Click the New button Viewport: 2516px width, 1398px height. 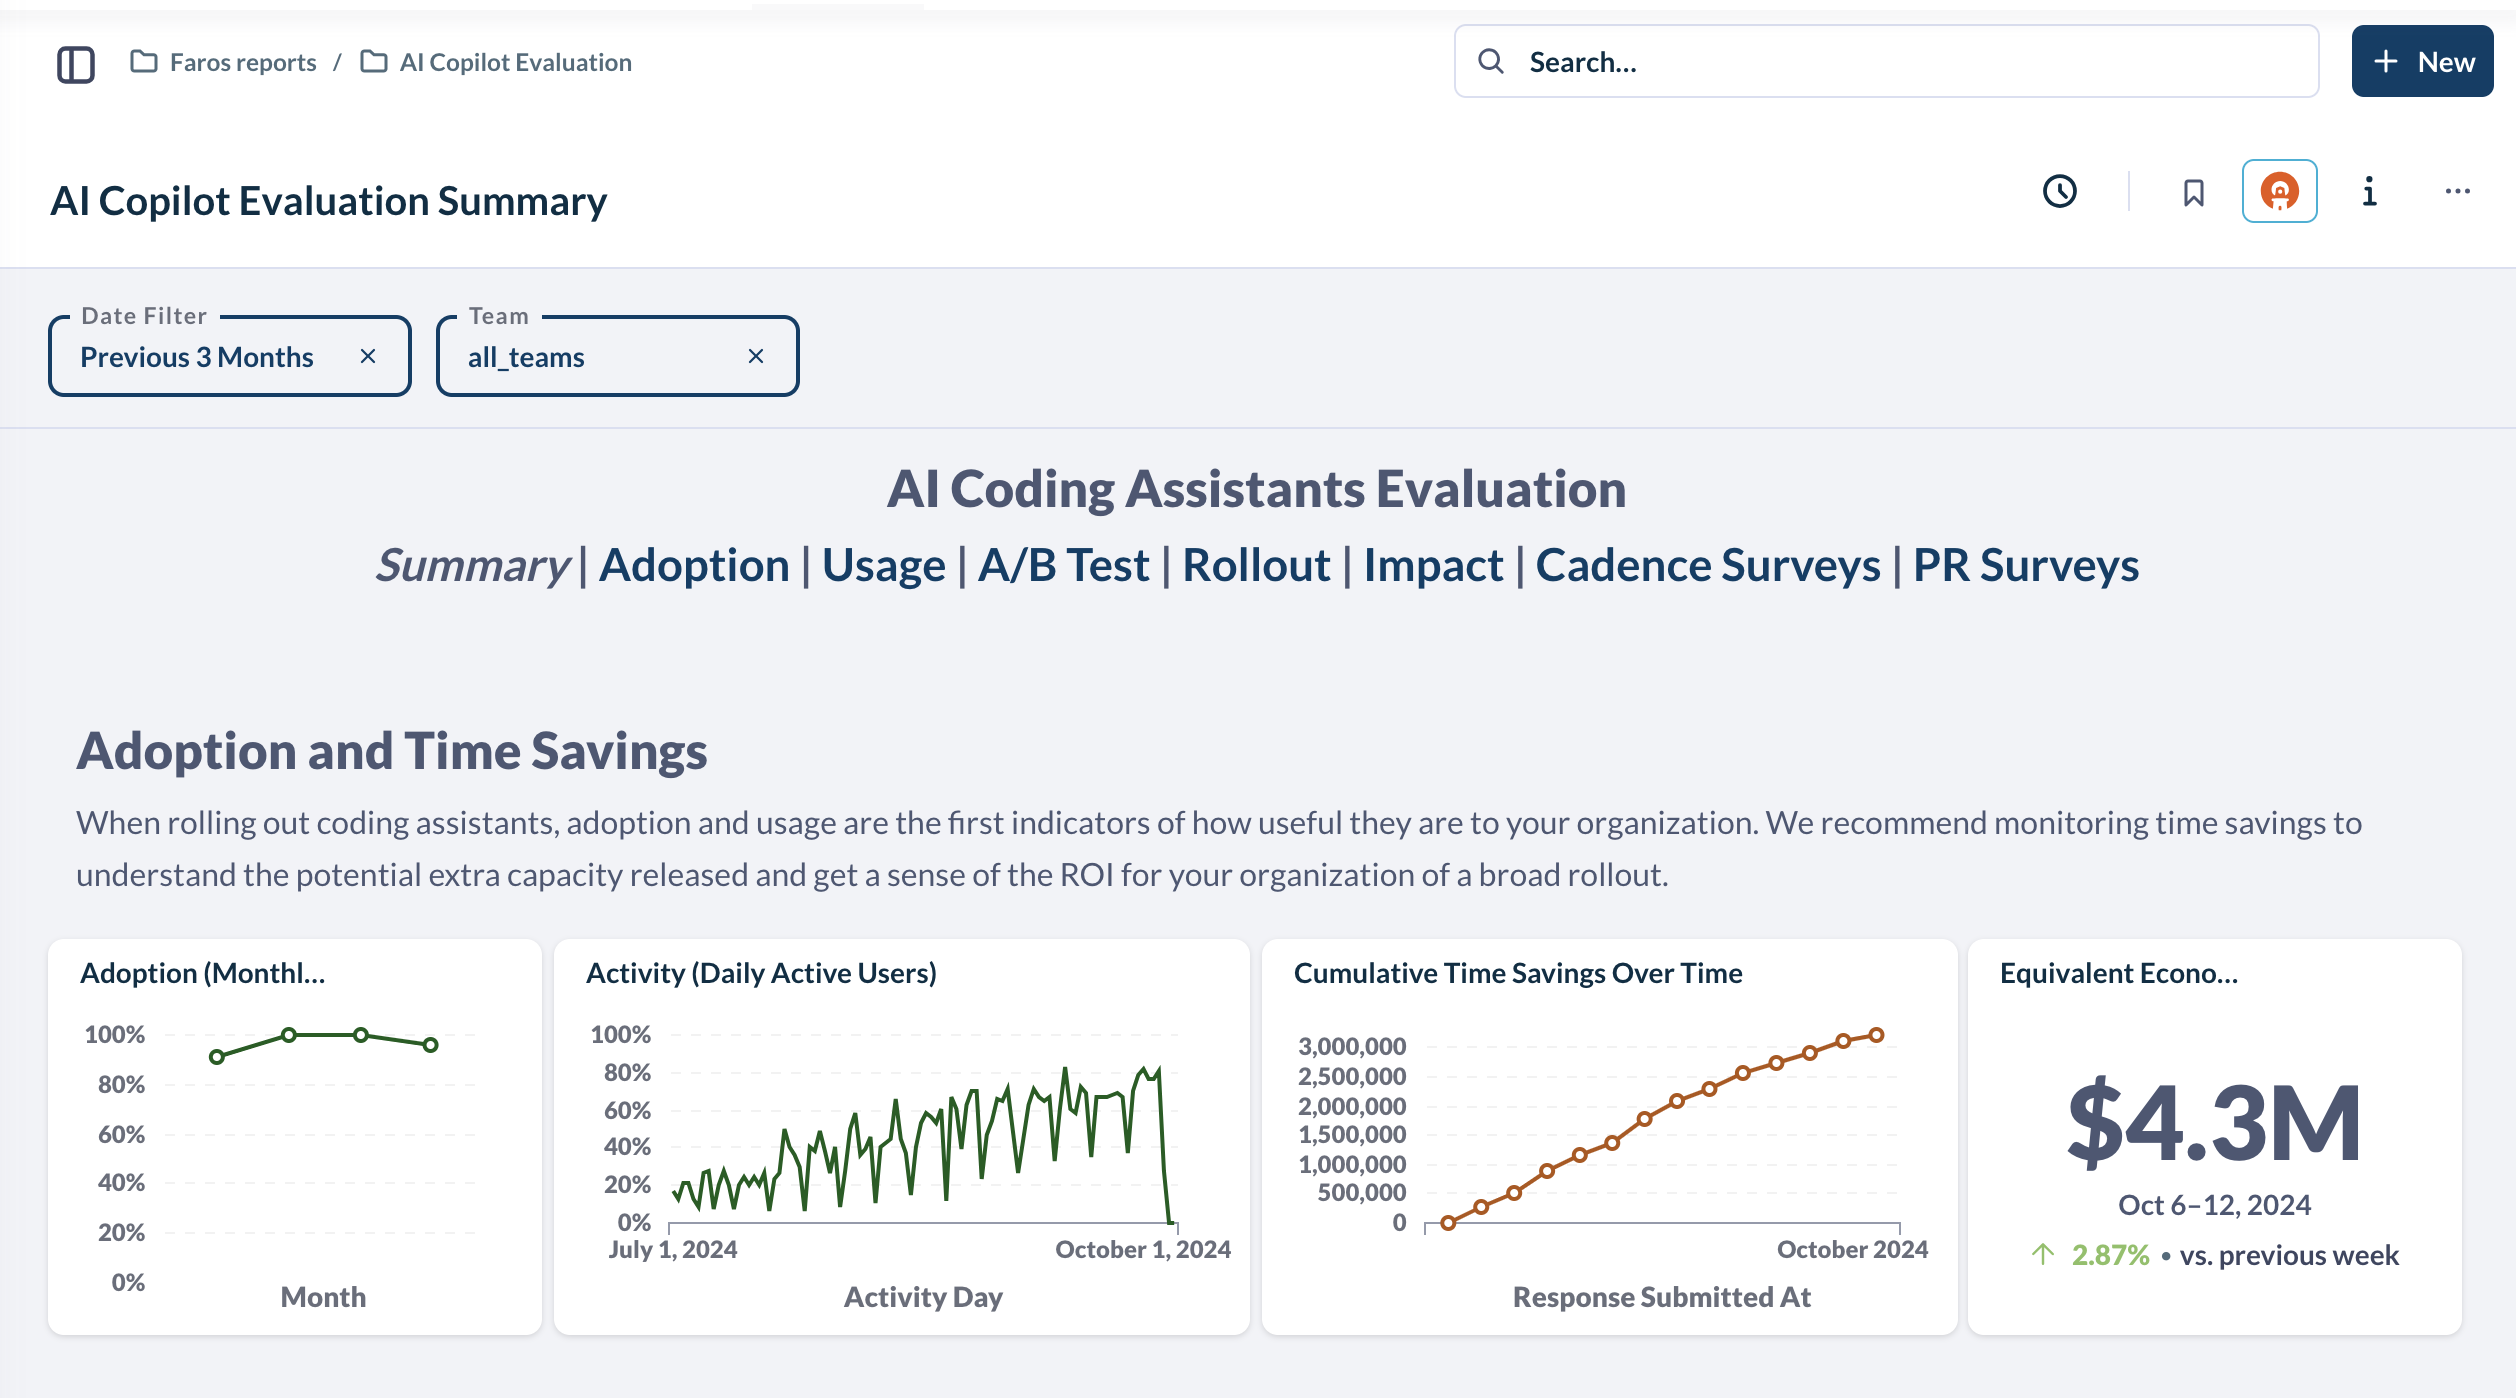[2420, 62]
